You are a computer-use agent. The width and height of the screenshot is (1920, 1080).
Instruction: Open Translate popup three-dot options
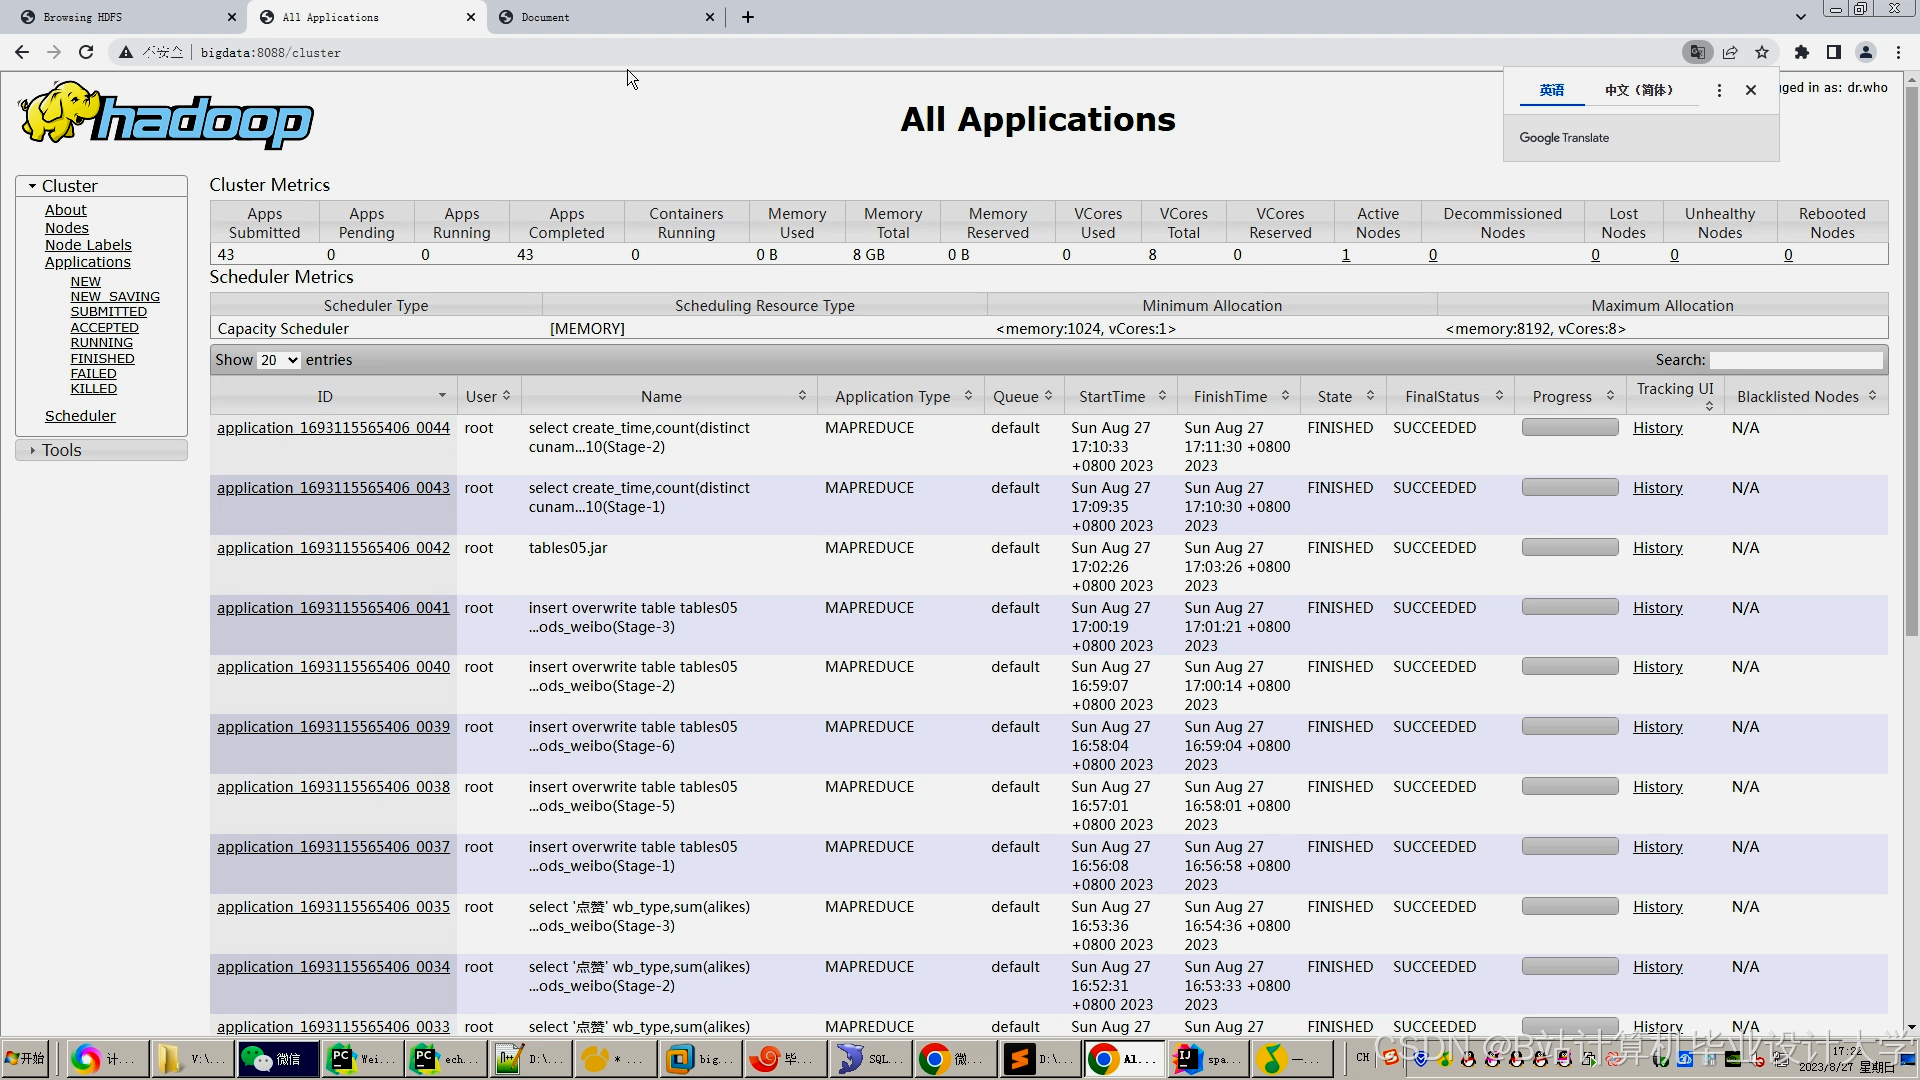click(x=1719, y=90)
